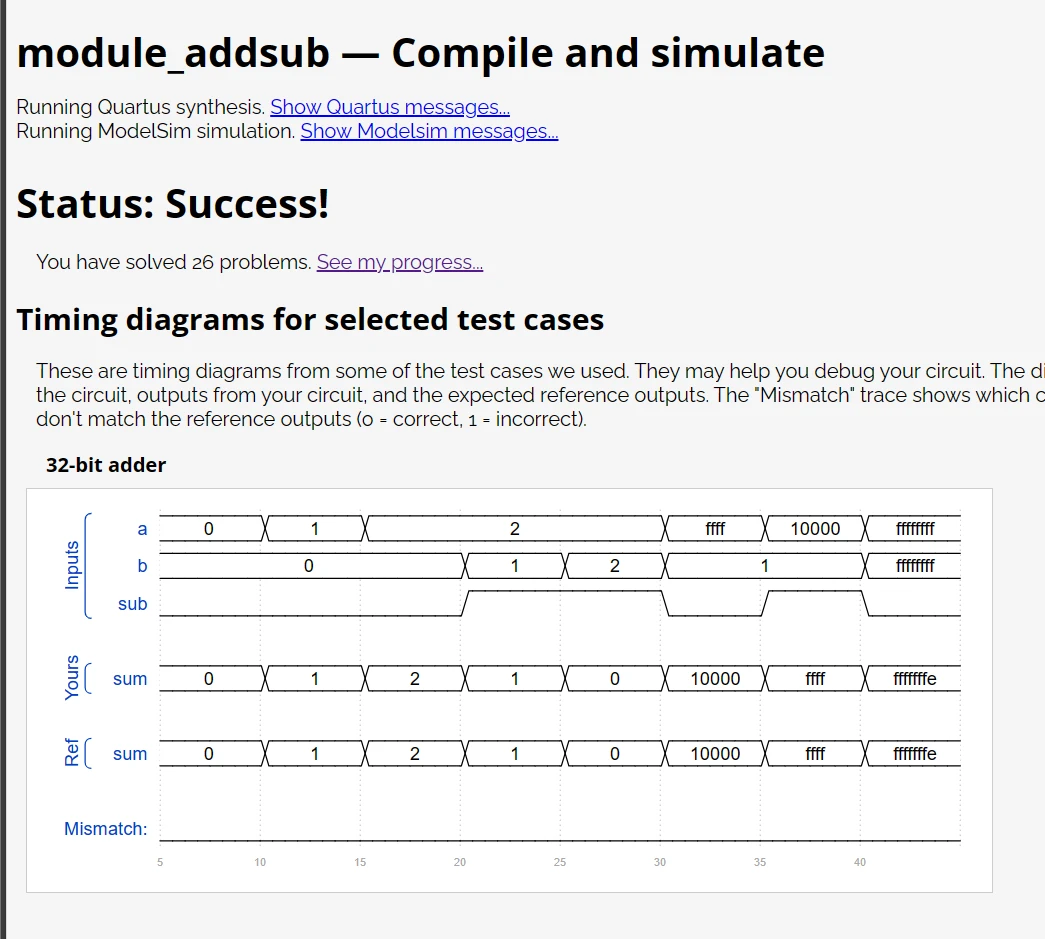Image resolution: width=1045 pixels, height=939 pixels.
Task: Click time marker 10 on the axis
Action: tap(260, 862)
